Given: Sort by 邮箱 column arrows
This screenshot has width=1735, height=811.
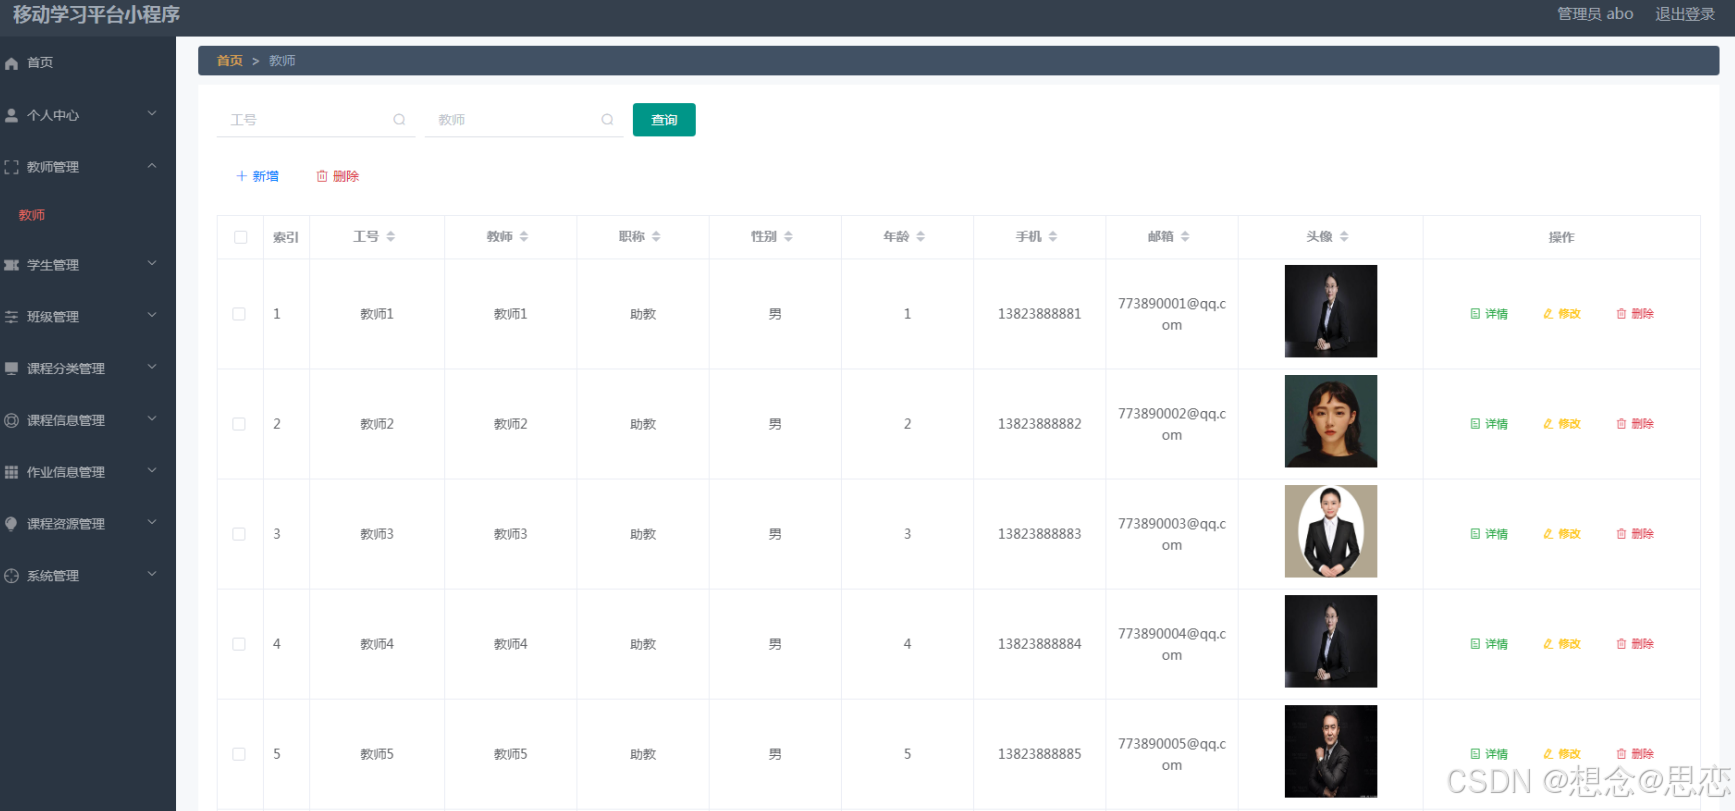Looking at the screenshot, I should [1185, 237].
